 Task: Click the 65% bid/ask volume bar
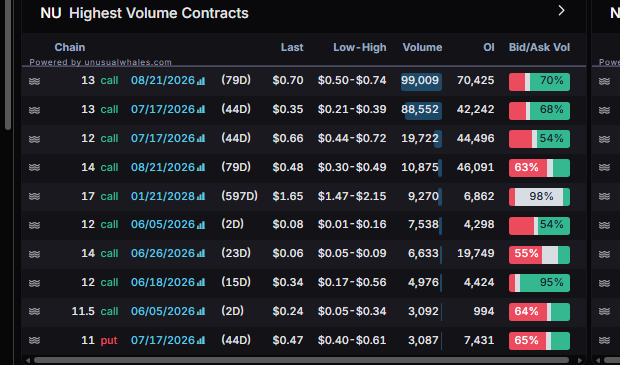[x=539, y=341]
